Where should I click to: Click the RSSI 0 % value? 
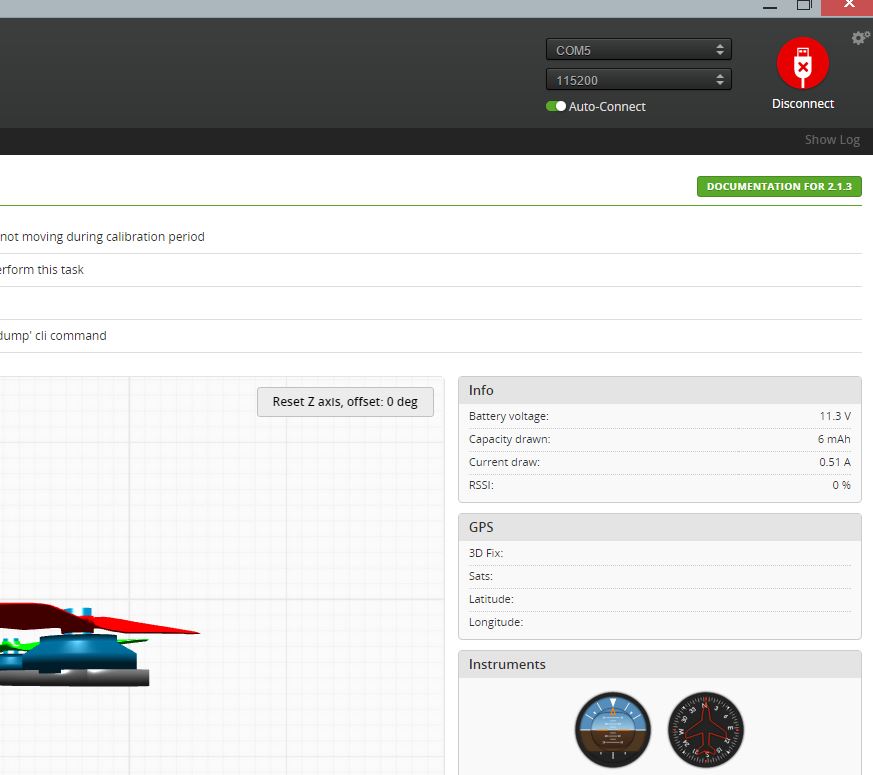point(840,485)
